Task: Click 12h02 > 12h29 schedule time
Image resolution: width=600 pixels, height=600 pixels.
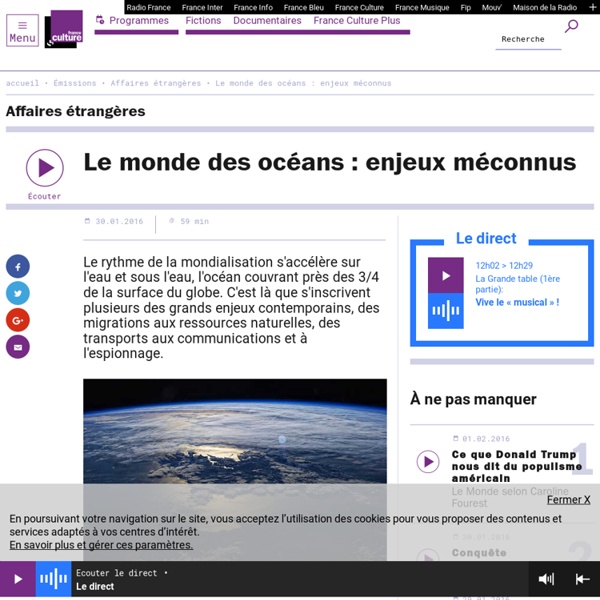Action: 504,266
